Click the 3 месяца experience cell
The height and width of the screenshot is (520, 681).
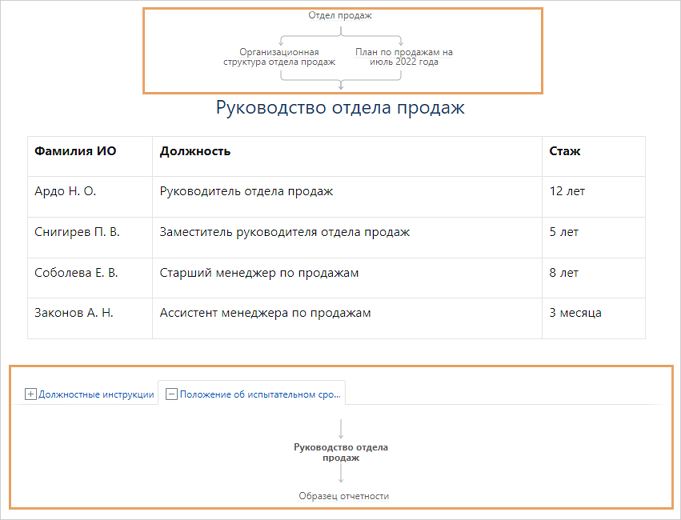coord(575,313)
